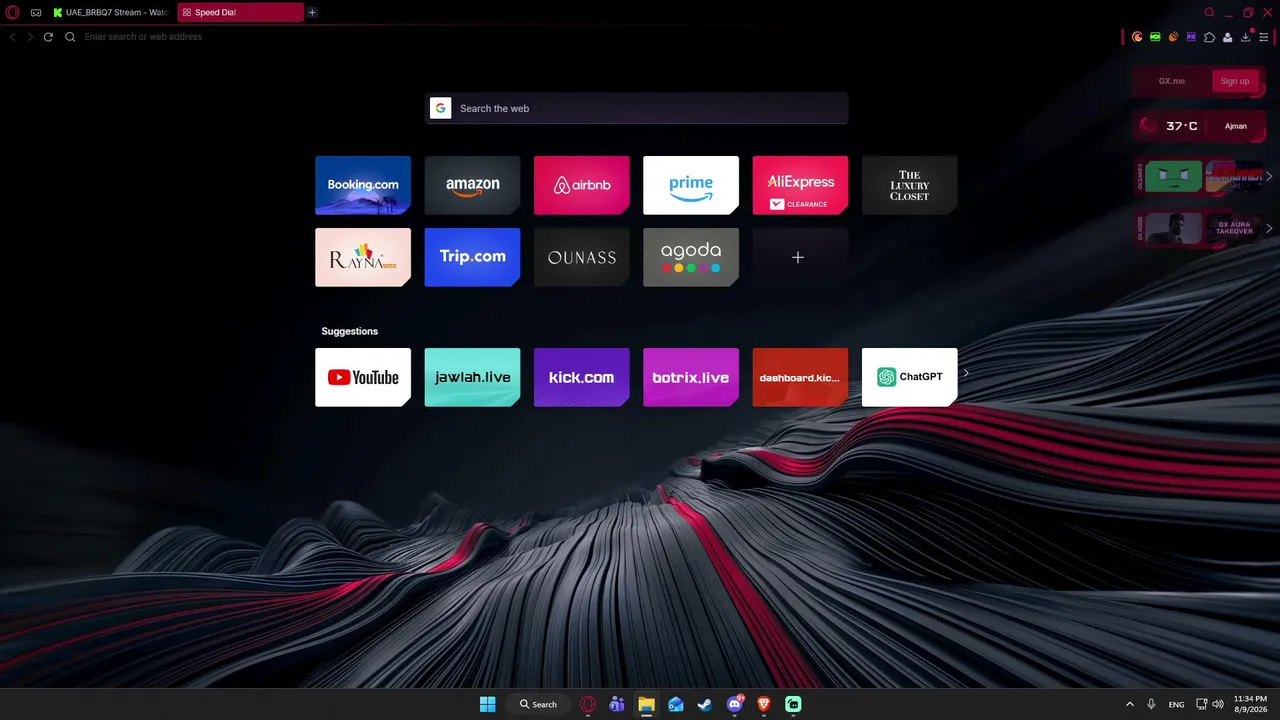The width and height of the screenshot is (1280, 720).
Task: Open the orange crescent extension icon
Action: tap(1137, 37)
